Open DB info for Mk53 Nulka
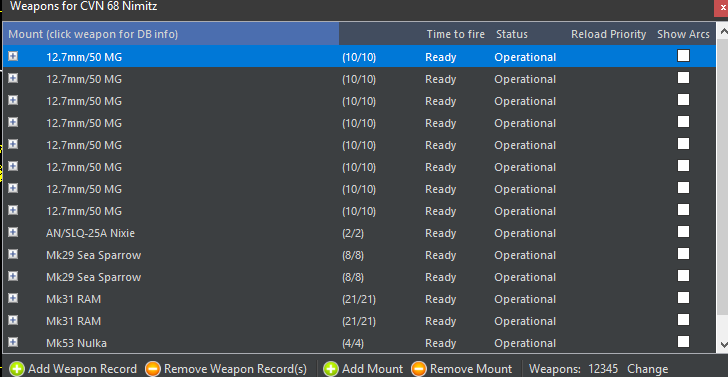 (x=76, y=343)
